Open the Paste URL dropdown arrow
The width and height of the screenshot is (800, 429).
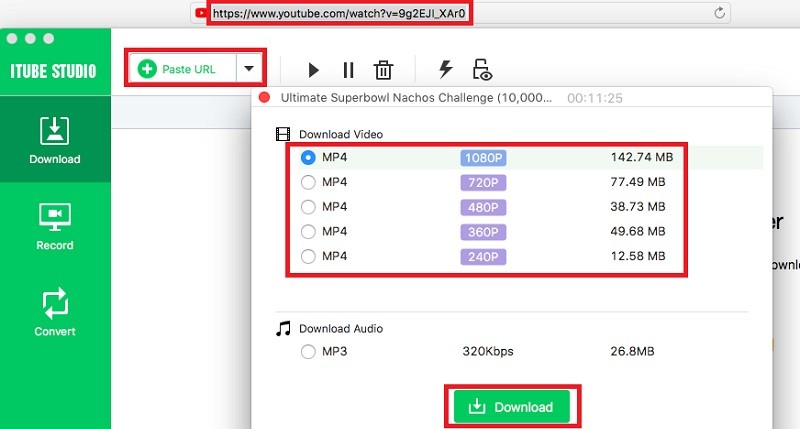click(x=249, y=68)
